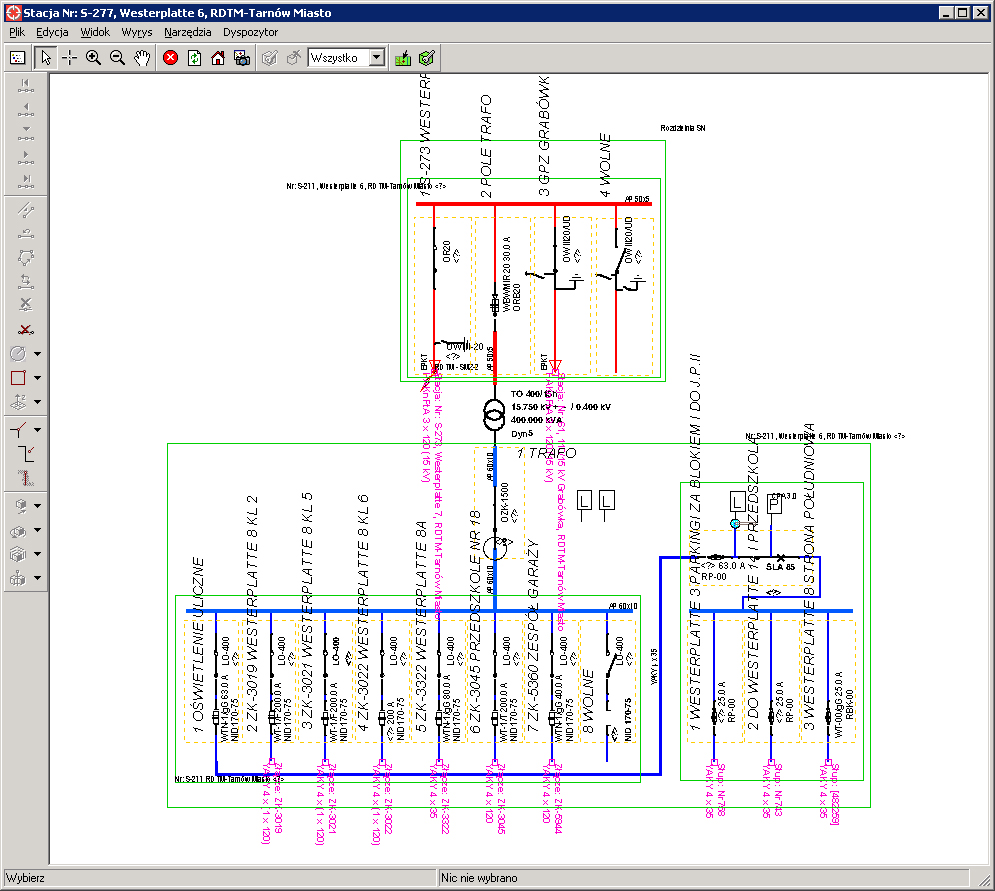Click the red SN busbar line
Screen dimensions: 995x891
(x=533, y=204)
